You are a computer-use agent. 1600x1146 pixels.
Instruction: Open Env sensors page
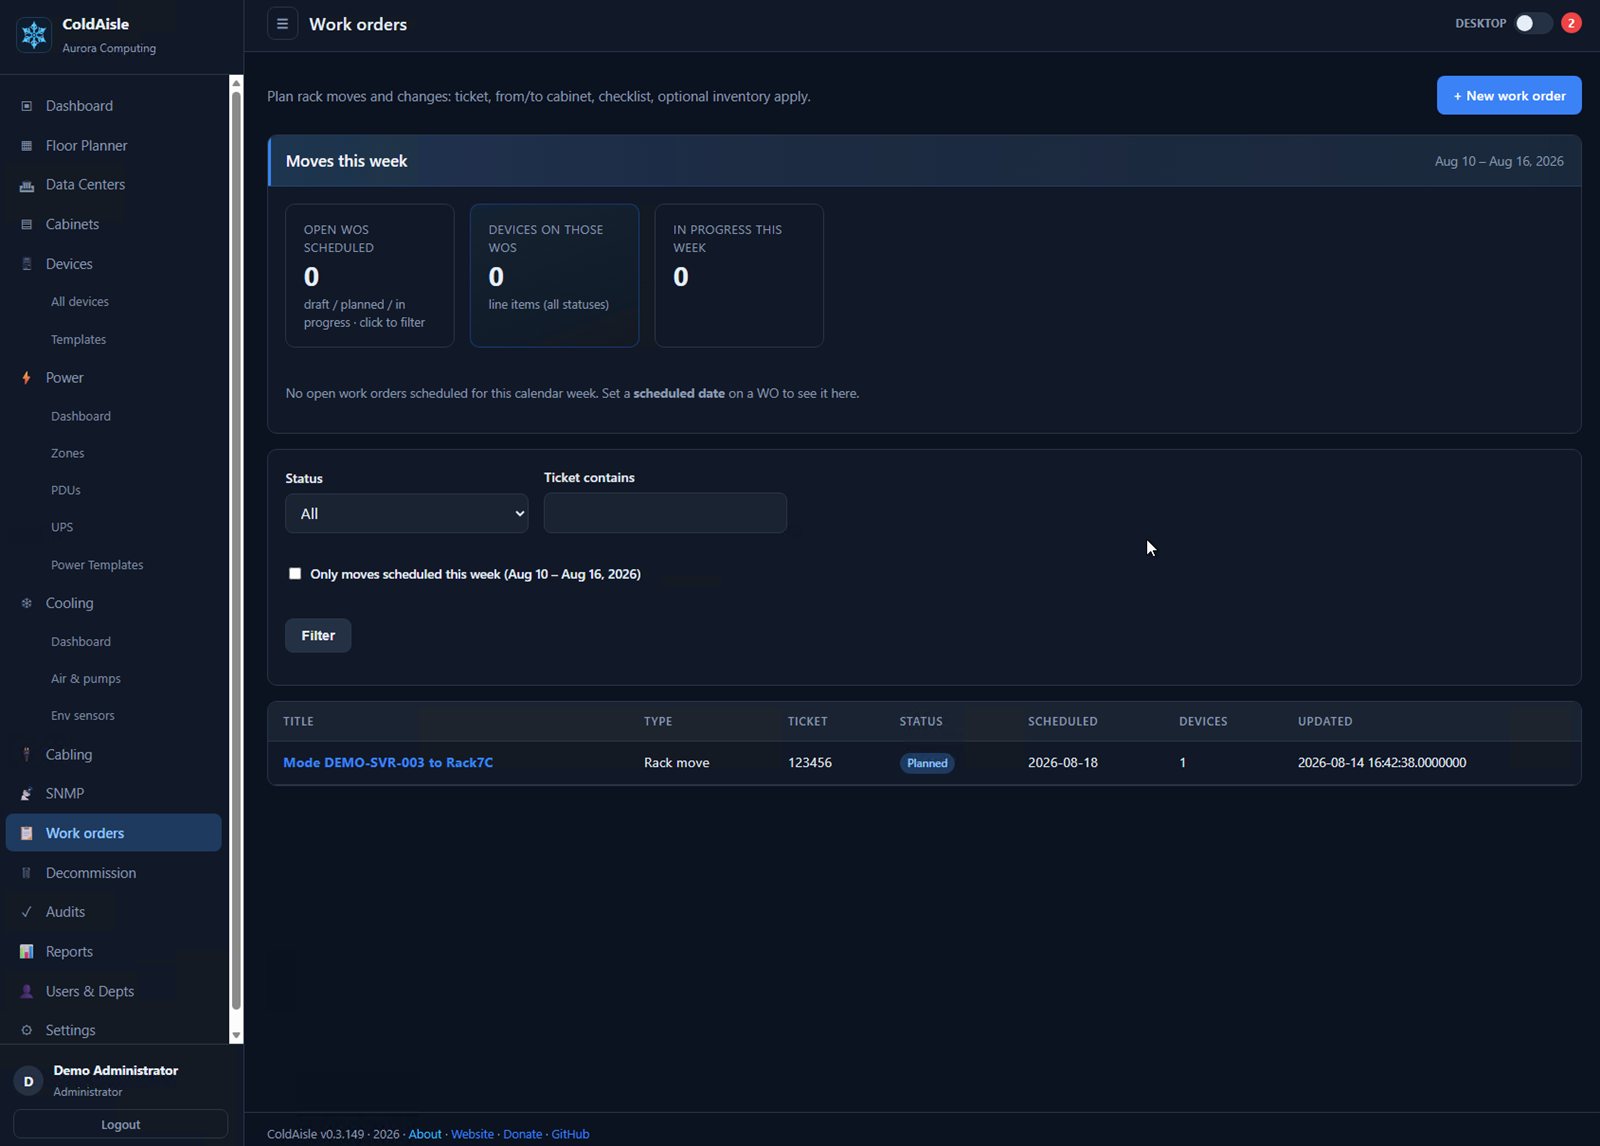pos(83,716)
